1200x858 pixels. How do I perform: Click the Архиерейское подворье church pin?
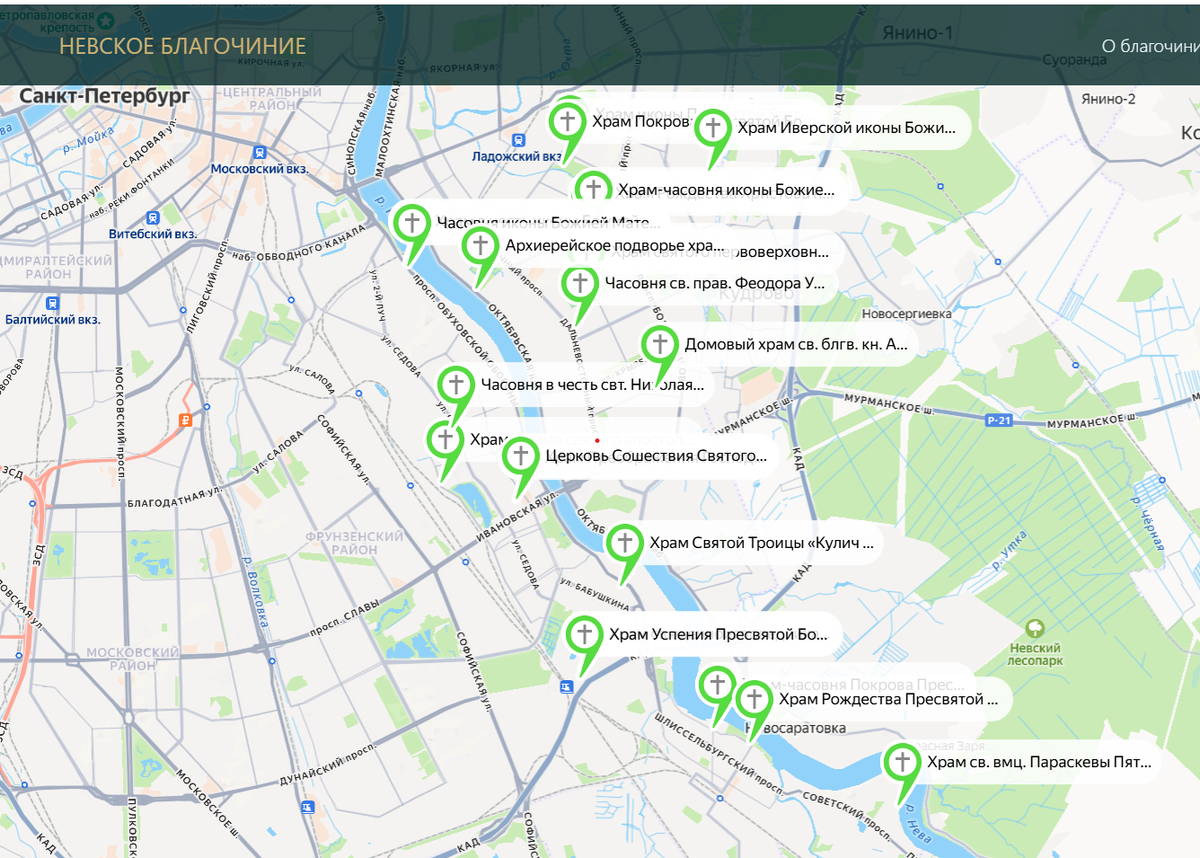480,245
